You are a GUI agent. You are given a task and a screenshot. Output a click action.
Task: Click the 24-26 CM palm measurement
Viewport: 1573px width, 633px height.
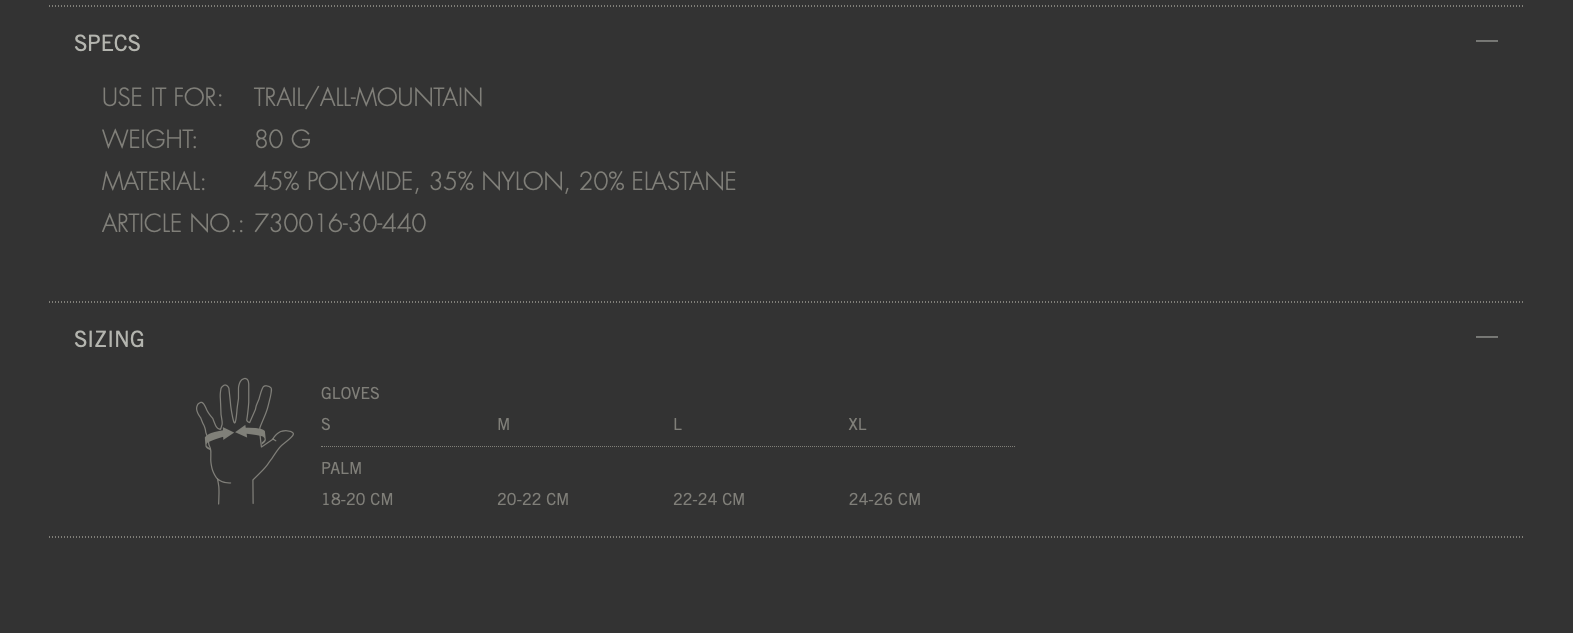885,499
